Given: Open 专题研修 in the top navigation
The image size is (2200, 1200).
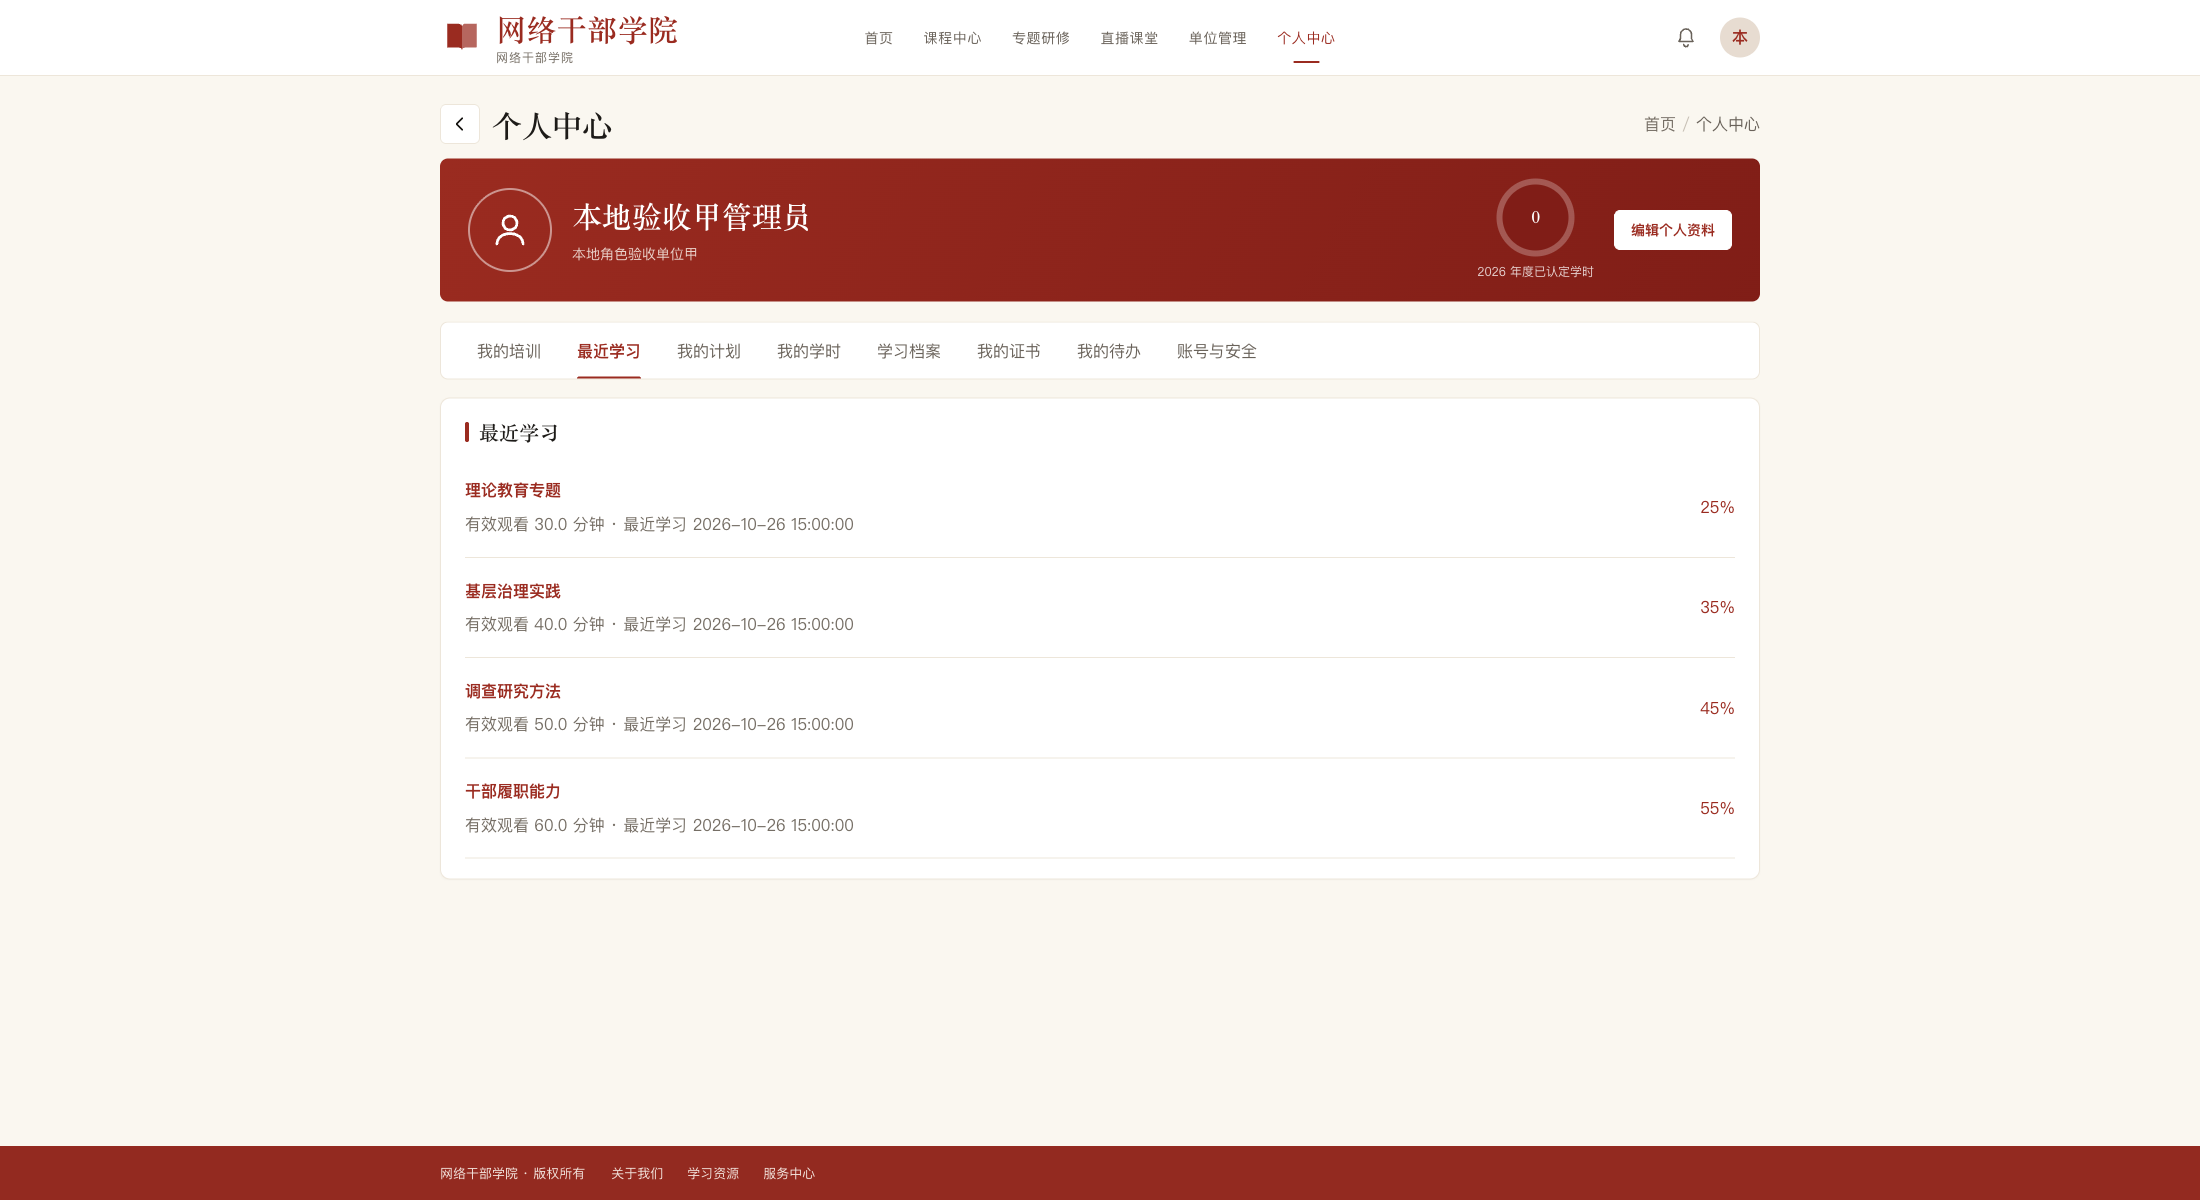Looking at the screenshot, I should 1041,38.
